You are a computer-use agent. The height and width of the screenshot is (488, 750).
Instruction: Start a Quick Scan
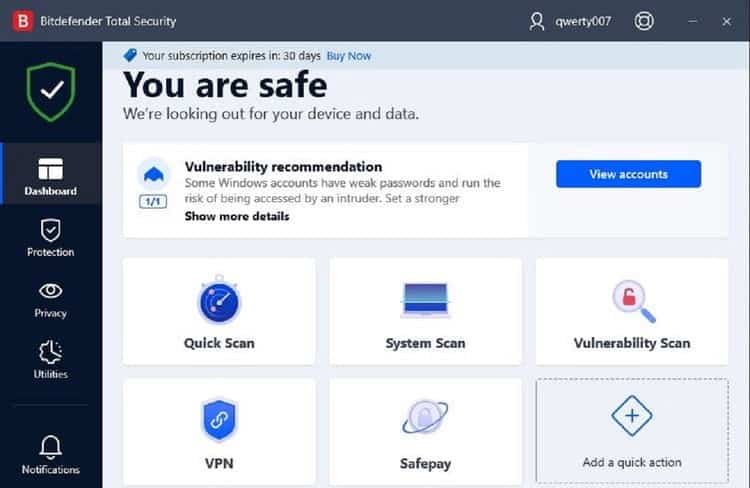tap(219, 312)
